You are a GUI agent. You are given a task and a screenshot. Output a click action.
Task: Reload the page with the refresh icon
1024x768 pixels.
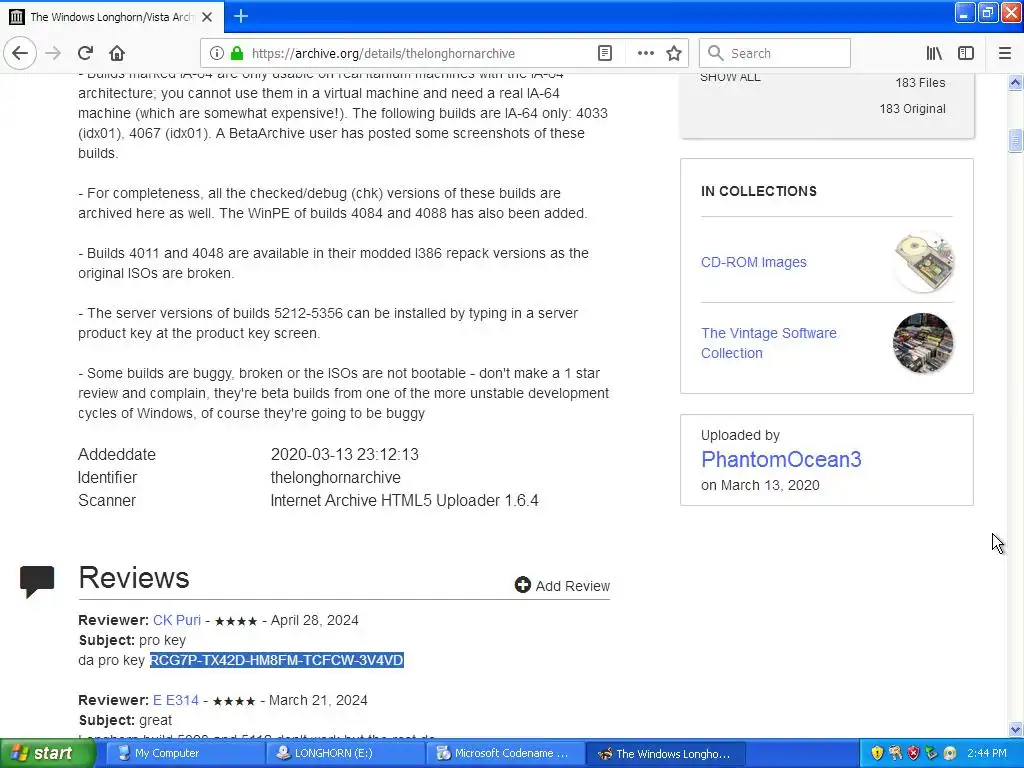tap(86, 53)
